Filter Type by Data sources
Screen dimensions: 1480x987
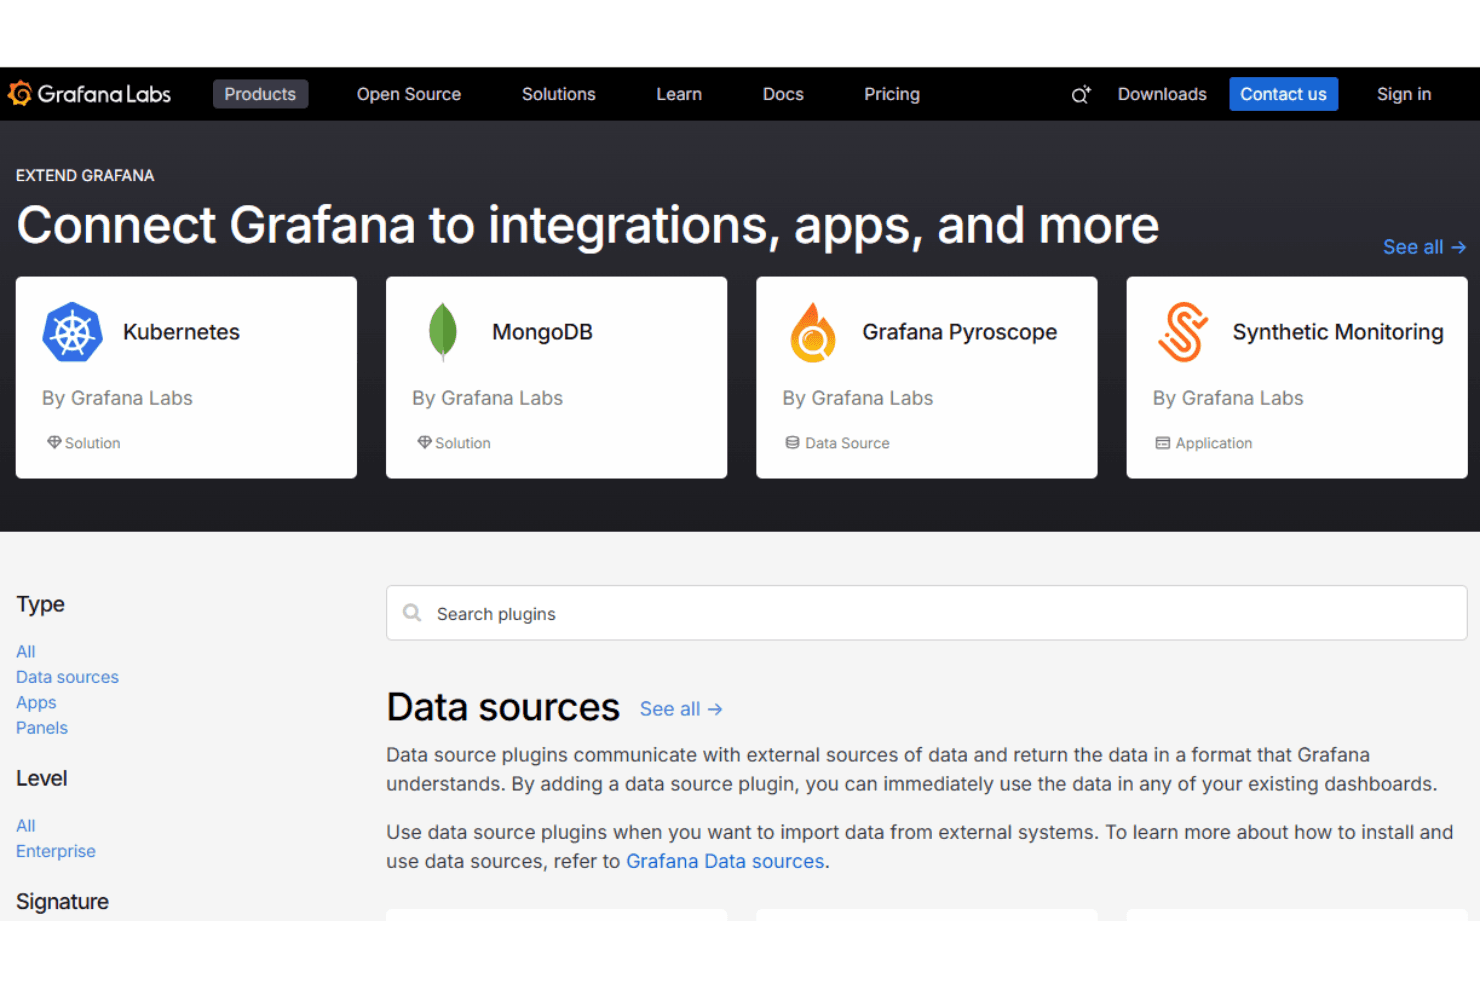pos(67,677)
